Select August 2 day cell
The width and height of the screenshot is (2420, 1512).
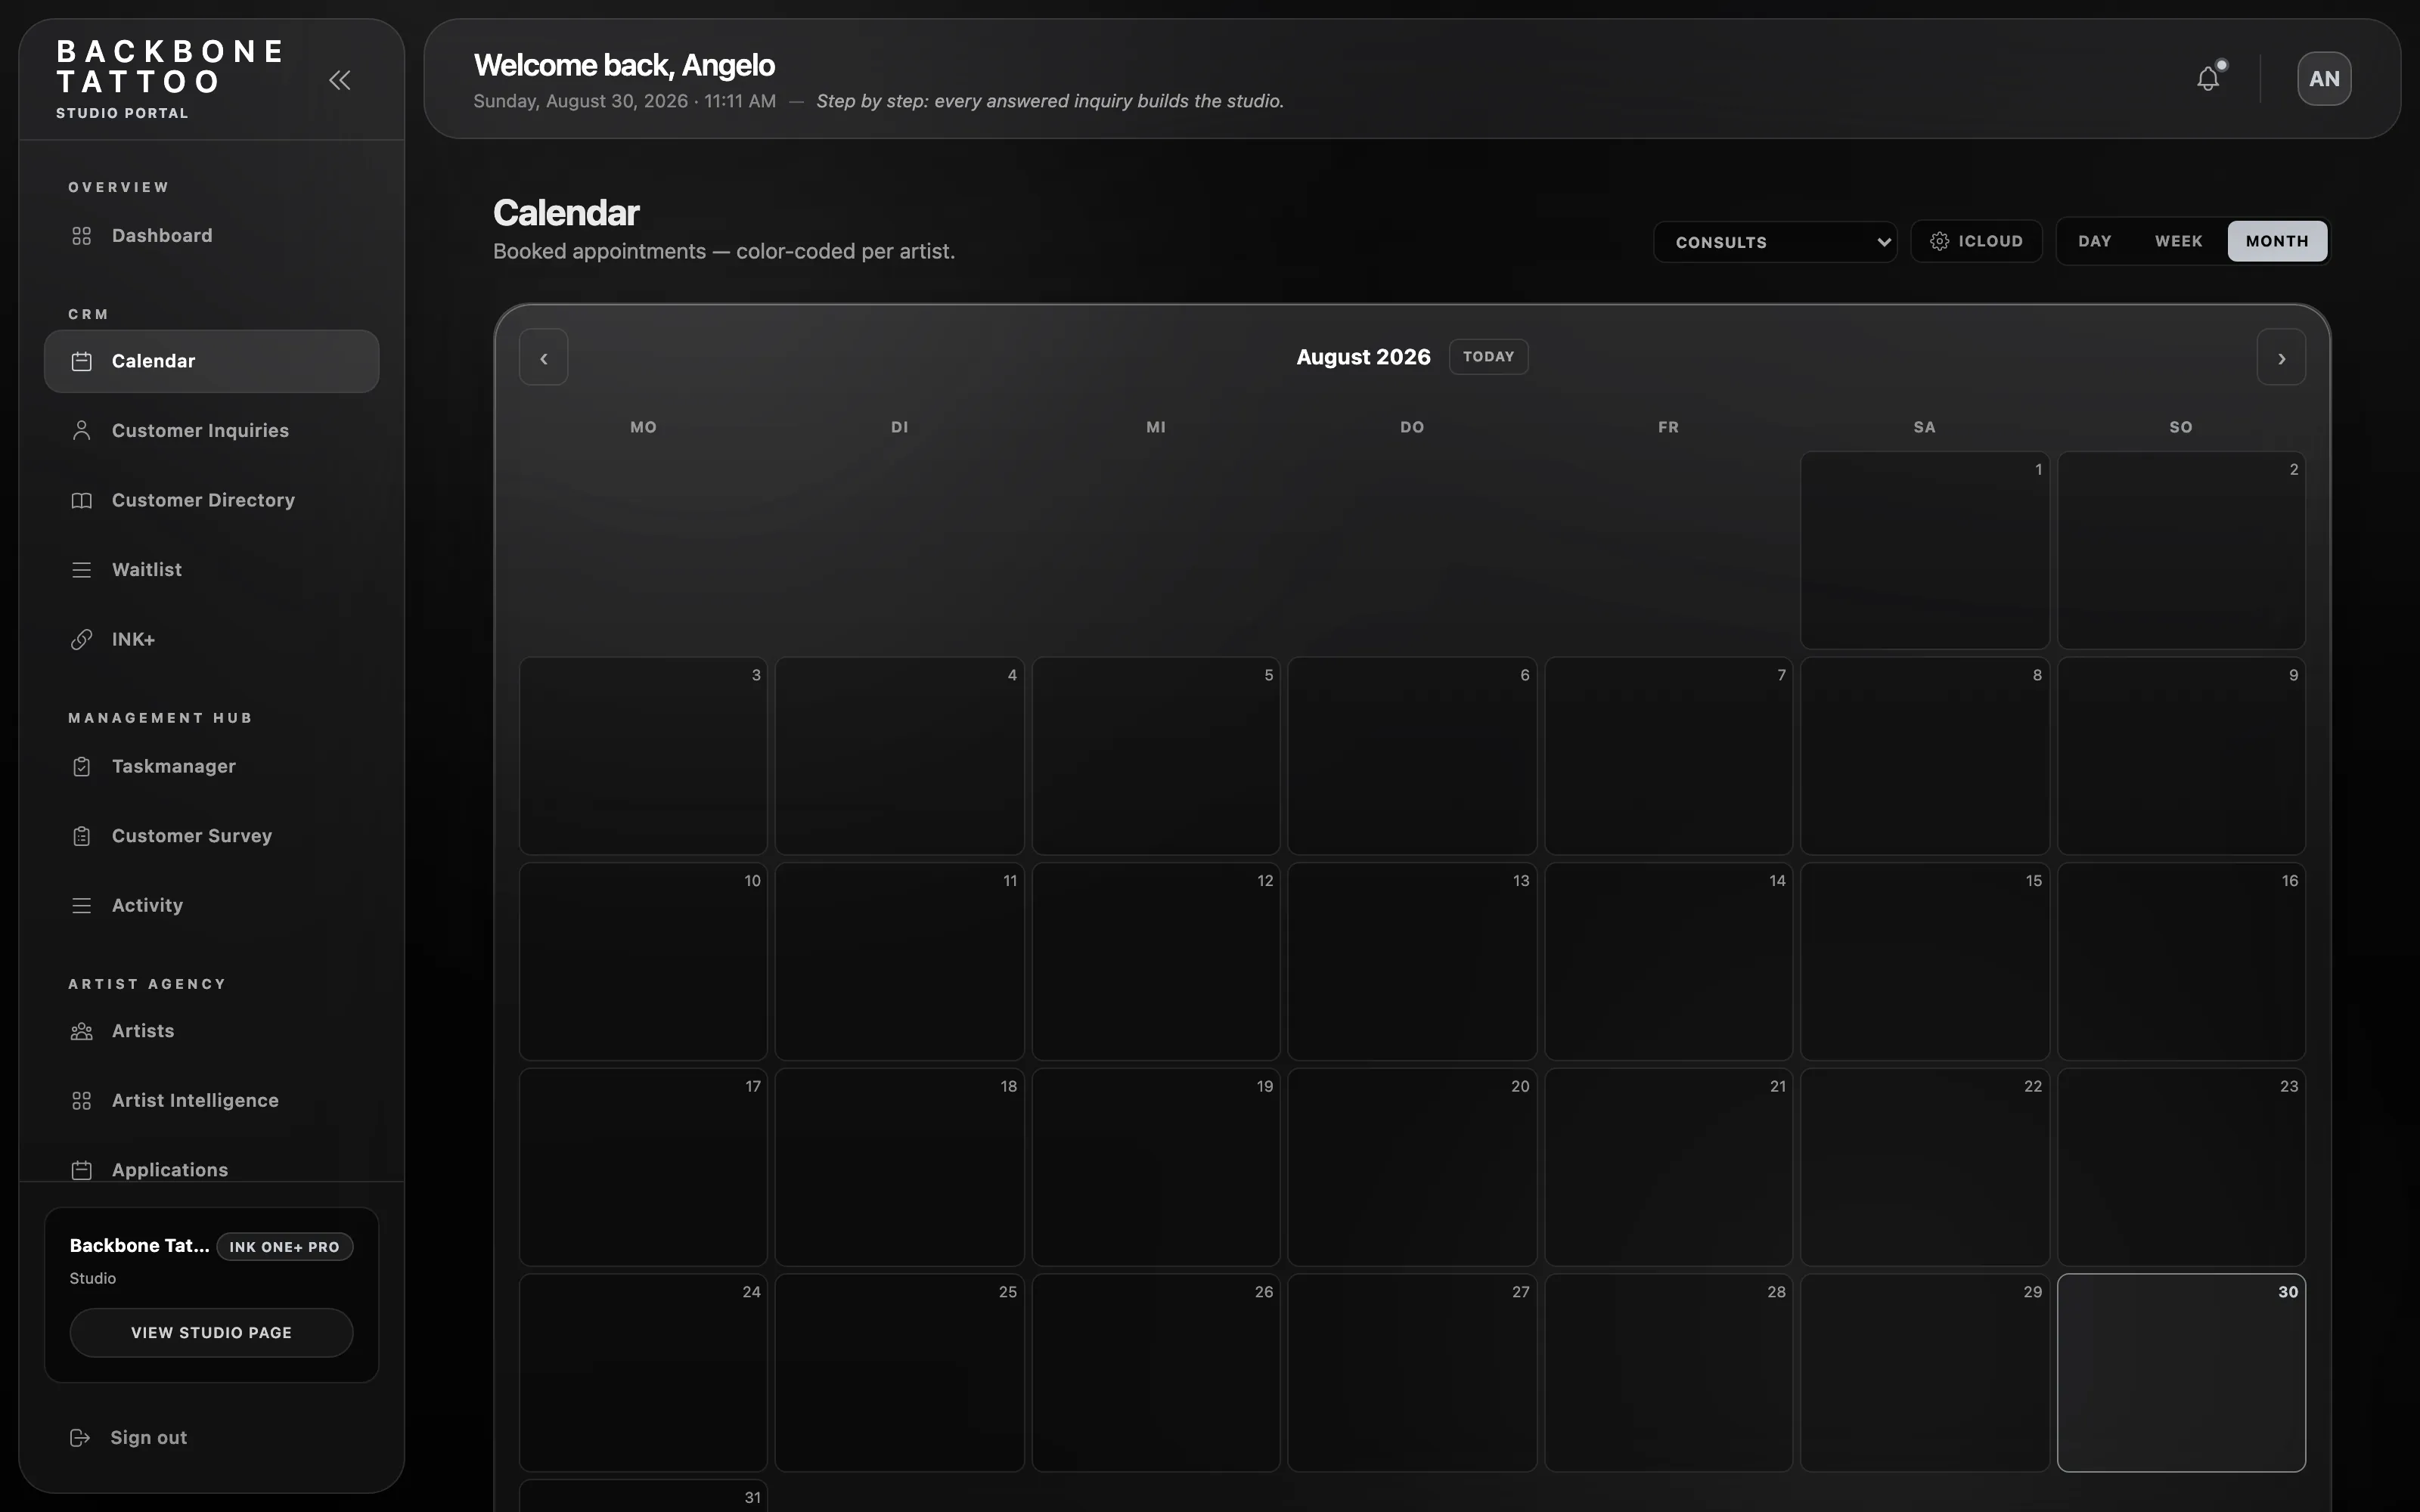point(2181,550)
